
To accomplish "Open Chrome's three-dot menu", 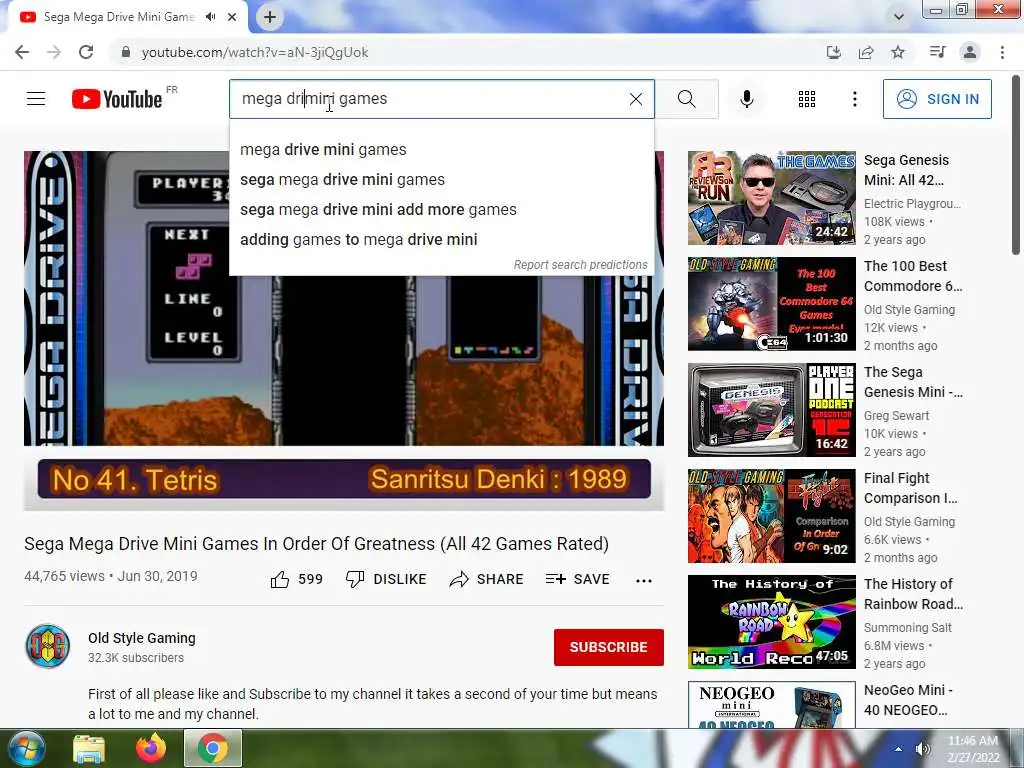I will click(x=1002, y=52).
